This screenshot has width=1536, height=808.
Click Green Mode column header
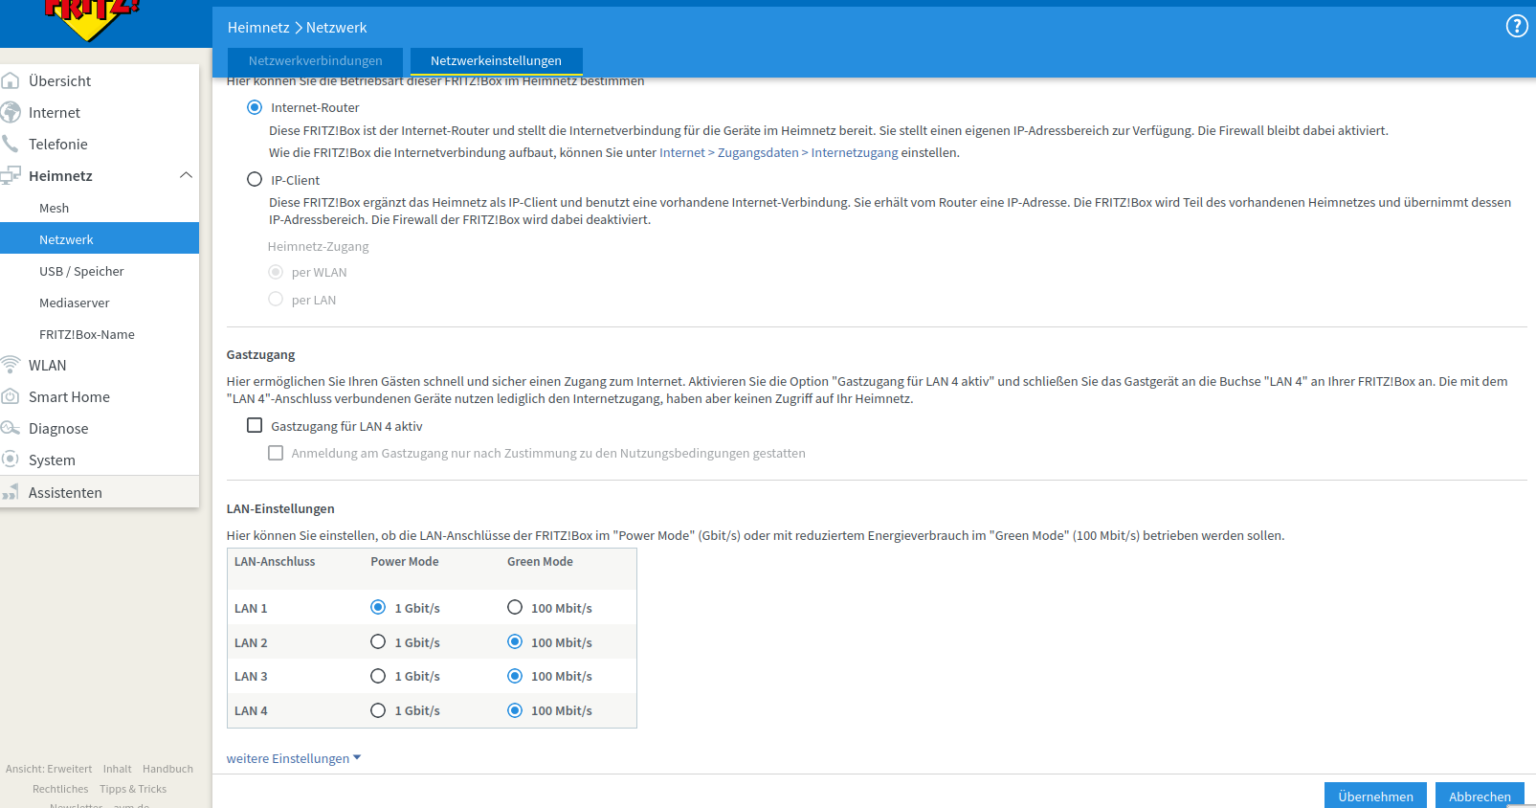(x=540, y=561)
